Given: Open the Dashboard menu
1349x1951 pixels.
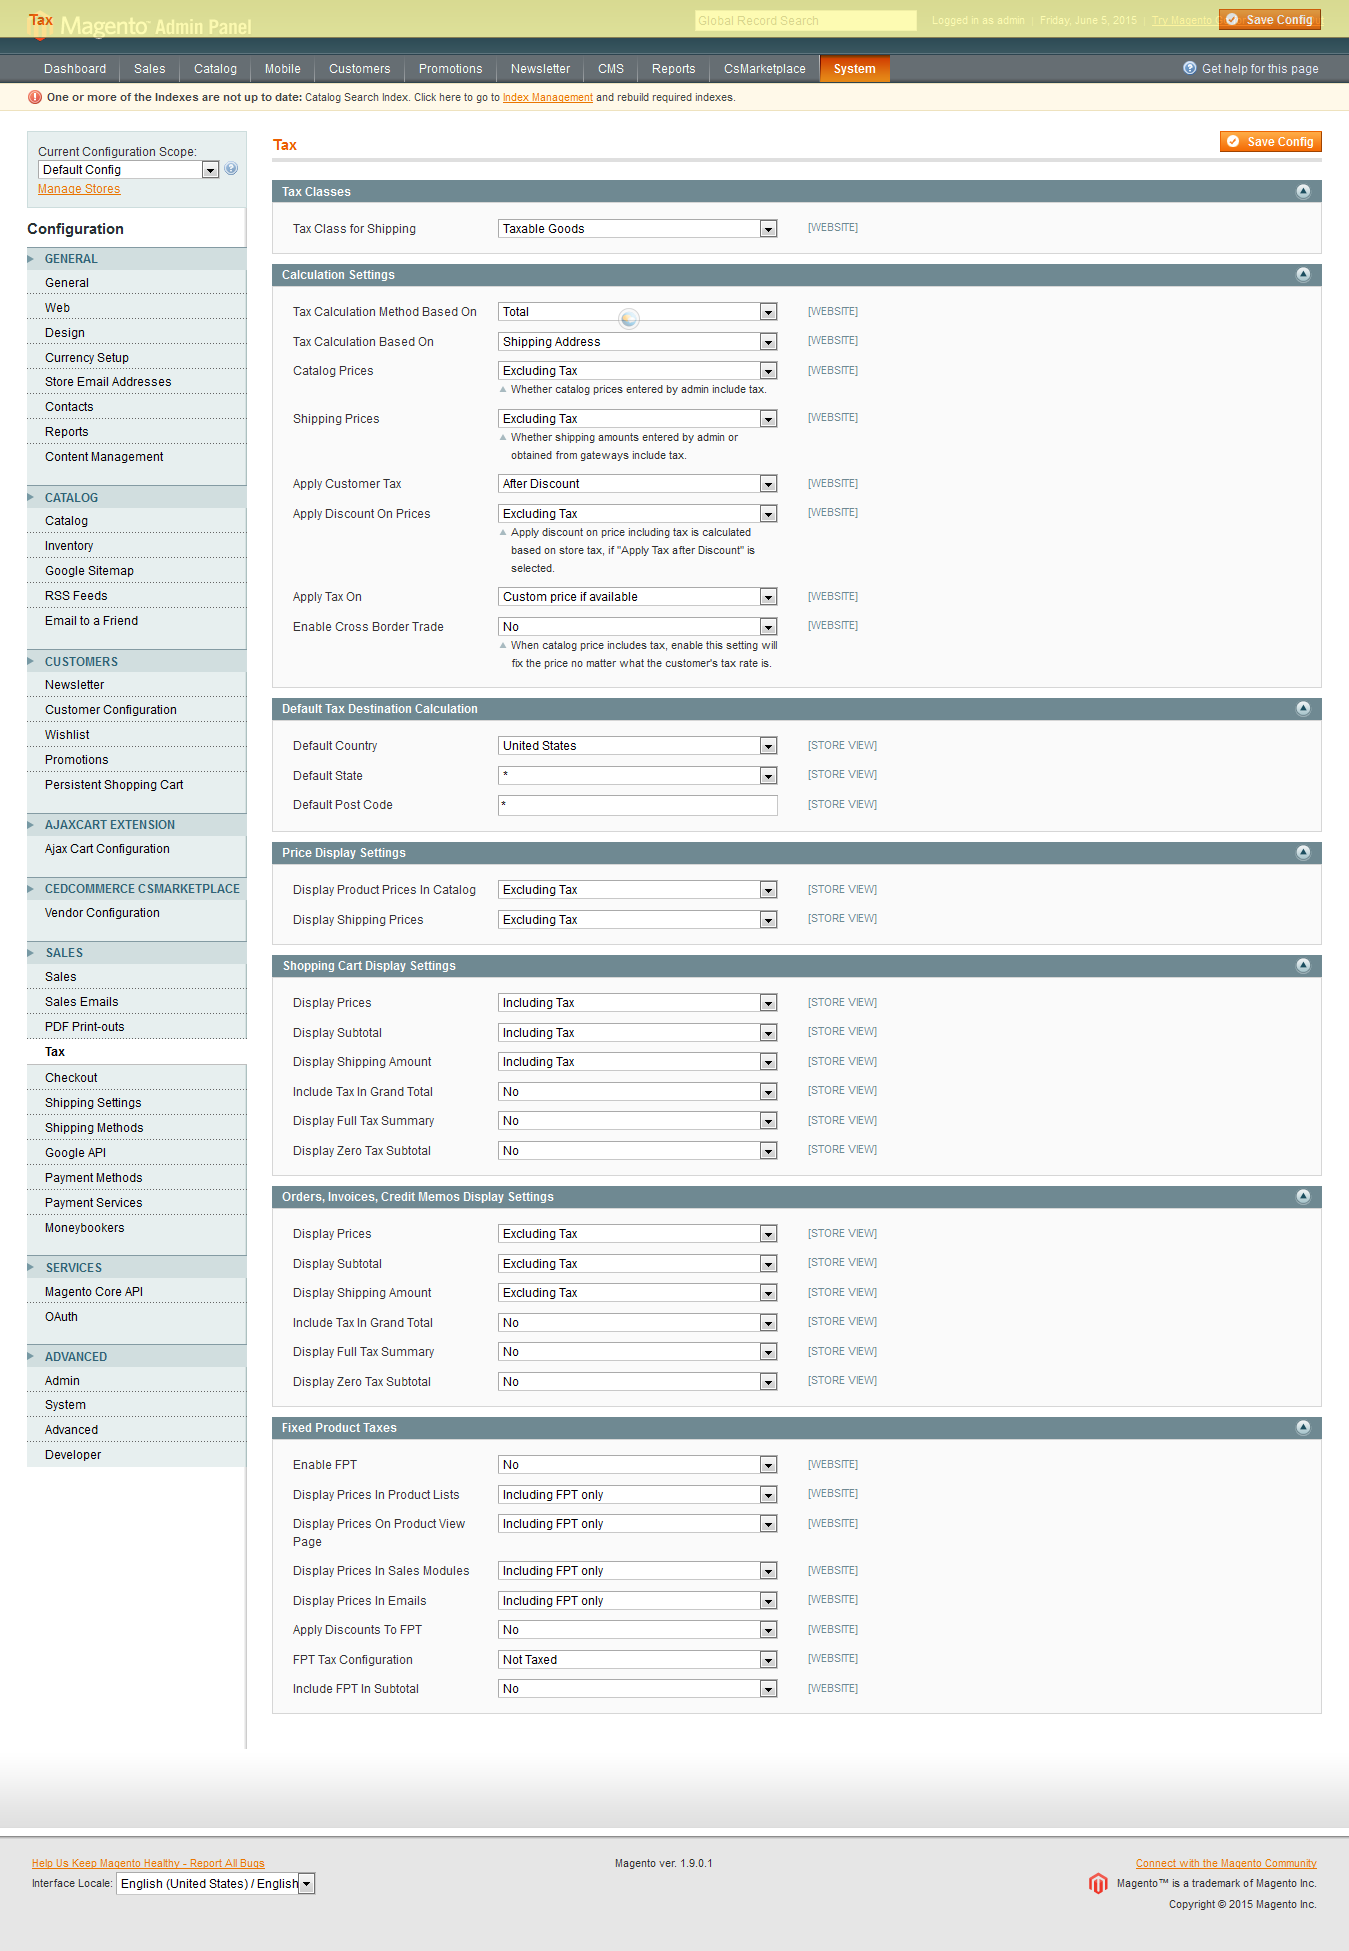Looking at the screenshot, I should coord(75,69).
